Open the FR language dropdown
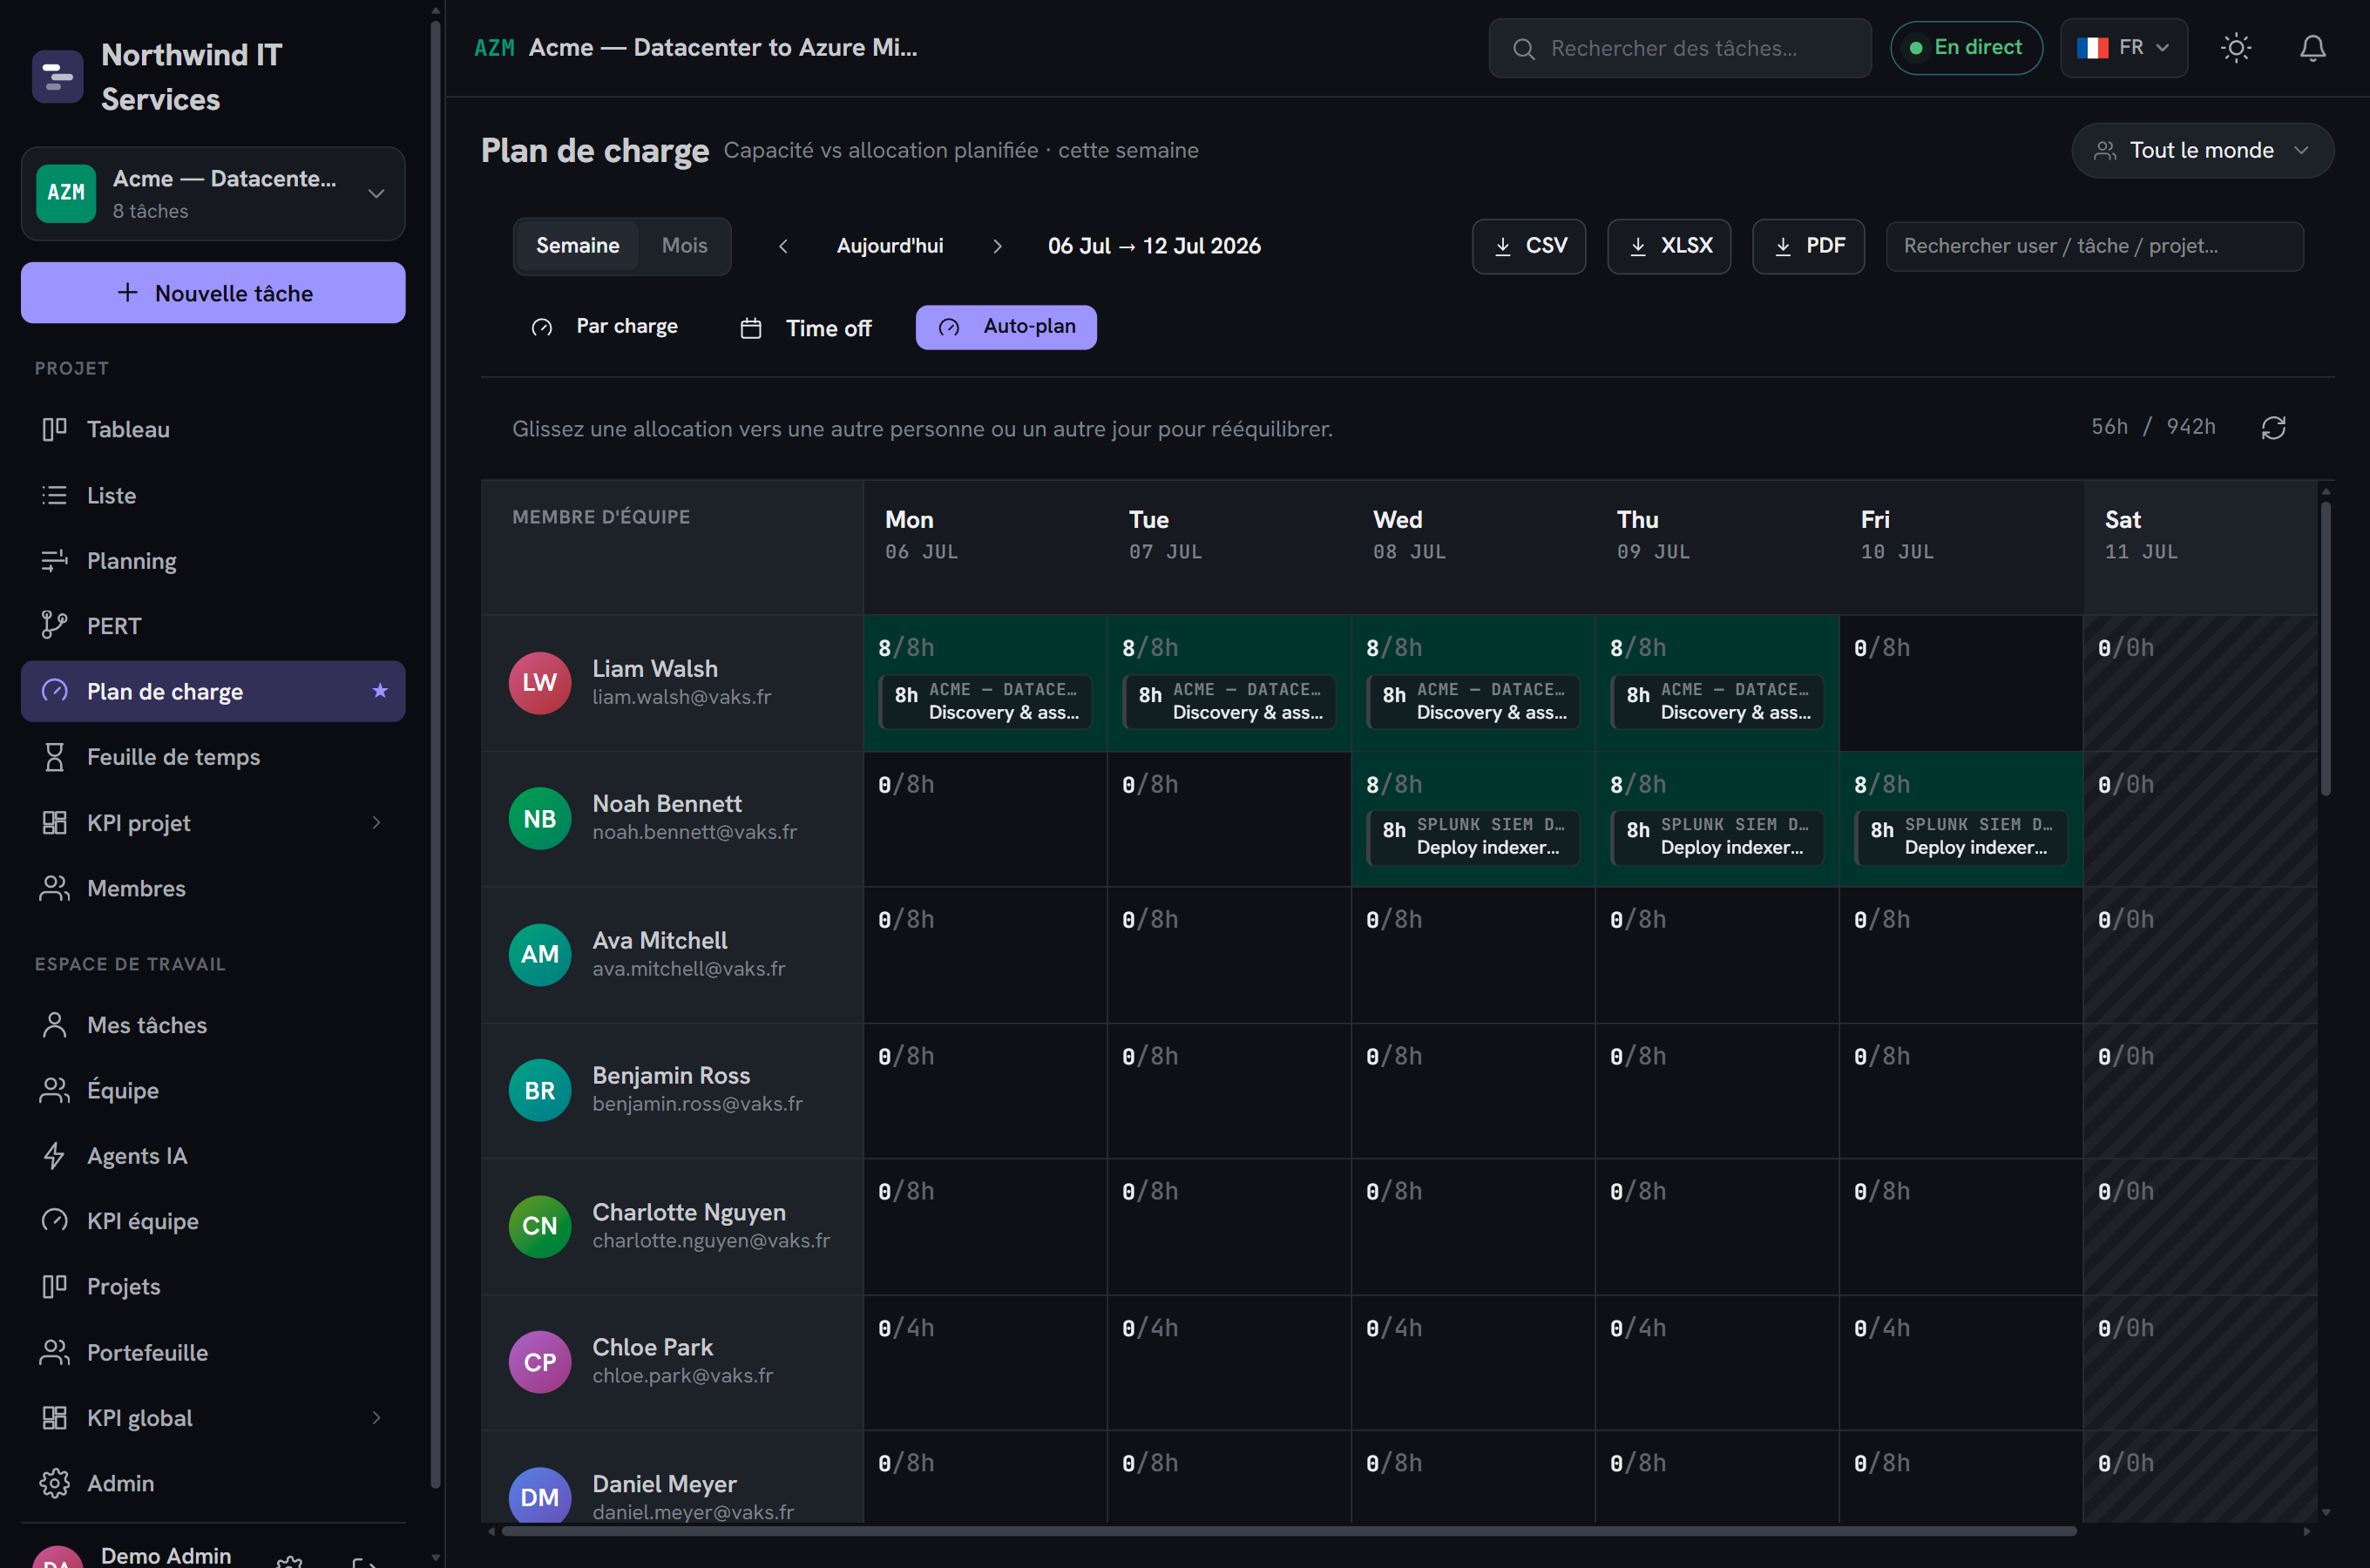Screen dimensions: 2370x1568 [x=2123, y=48]
